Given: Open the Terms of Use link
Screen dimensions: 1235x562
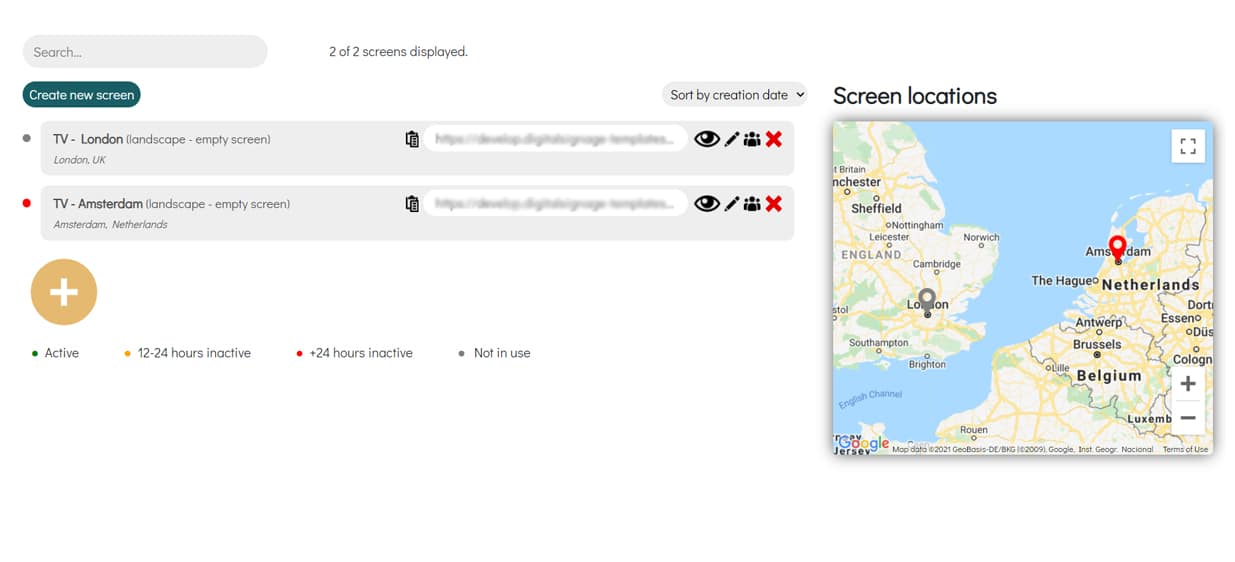Looking at the screenshot, I should point(1185,450).
